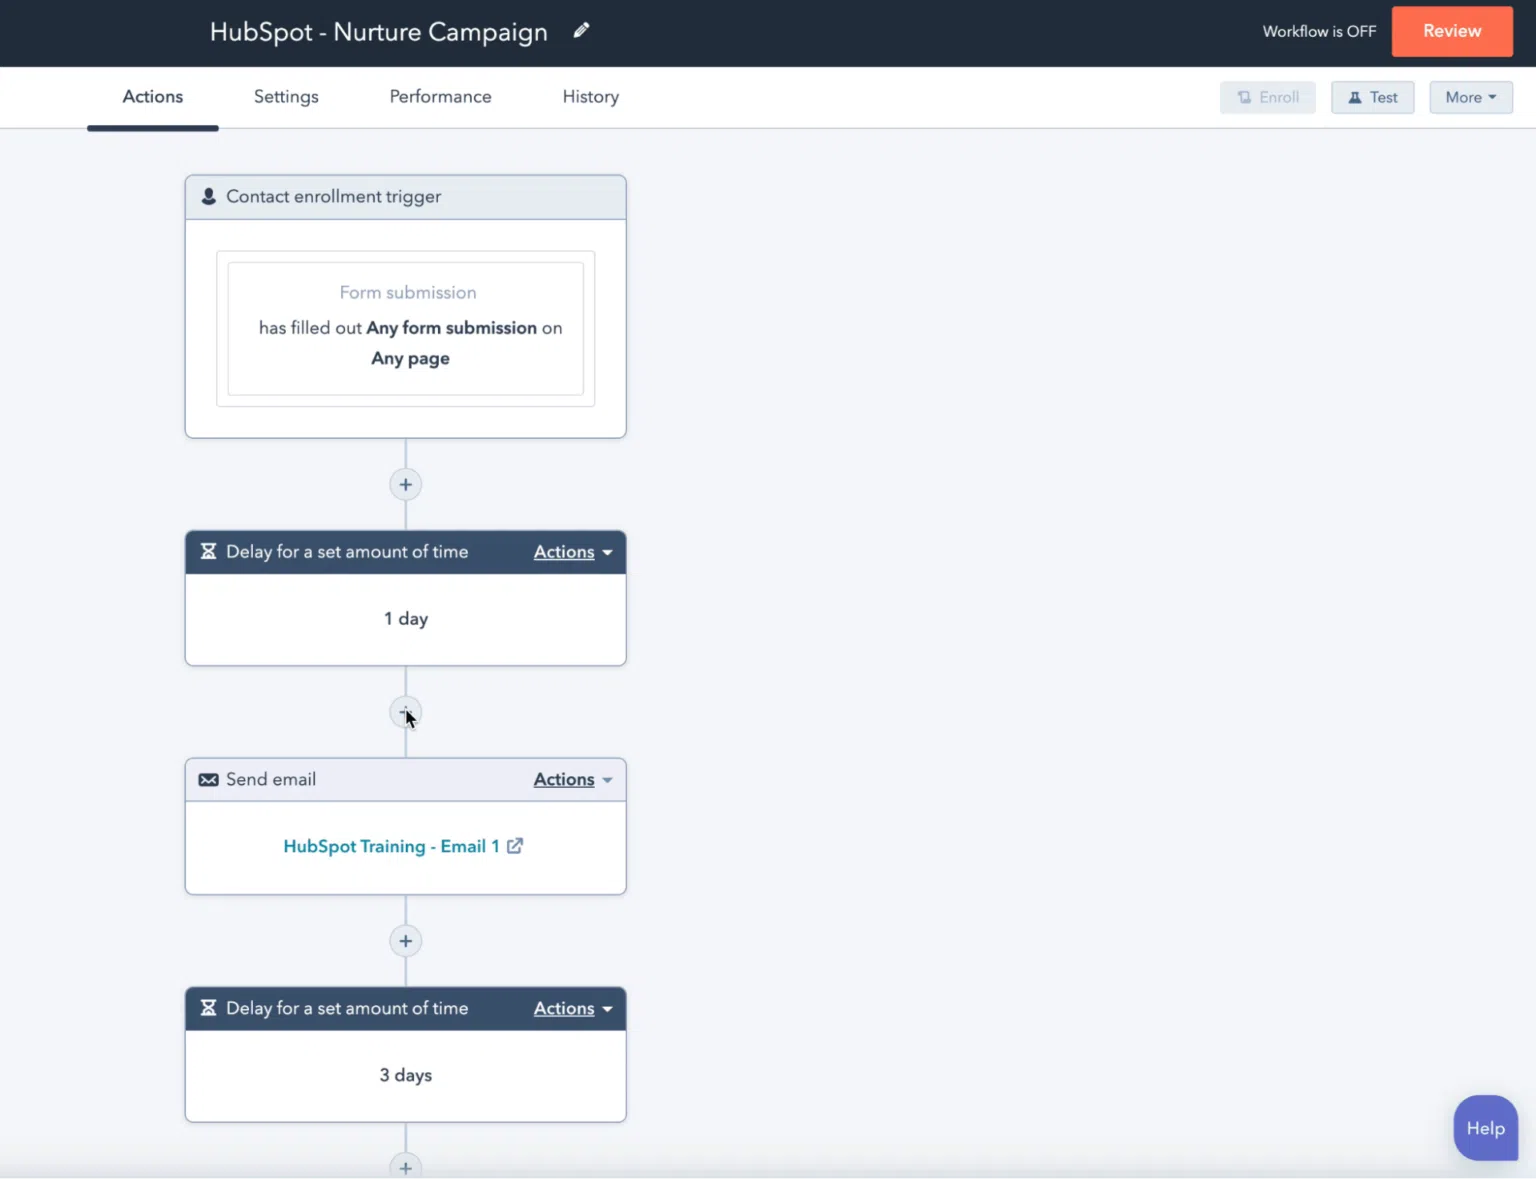Click the Enroll icon in the toolbar
The height and width of the screenshot is (1179, 1536).
(1243, 97)
